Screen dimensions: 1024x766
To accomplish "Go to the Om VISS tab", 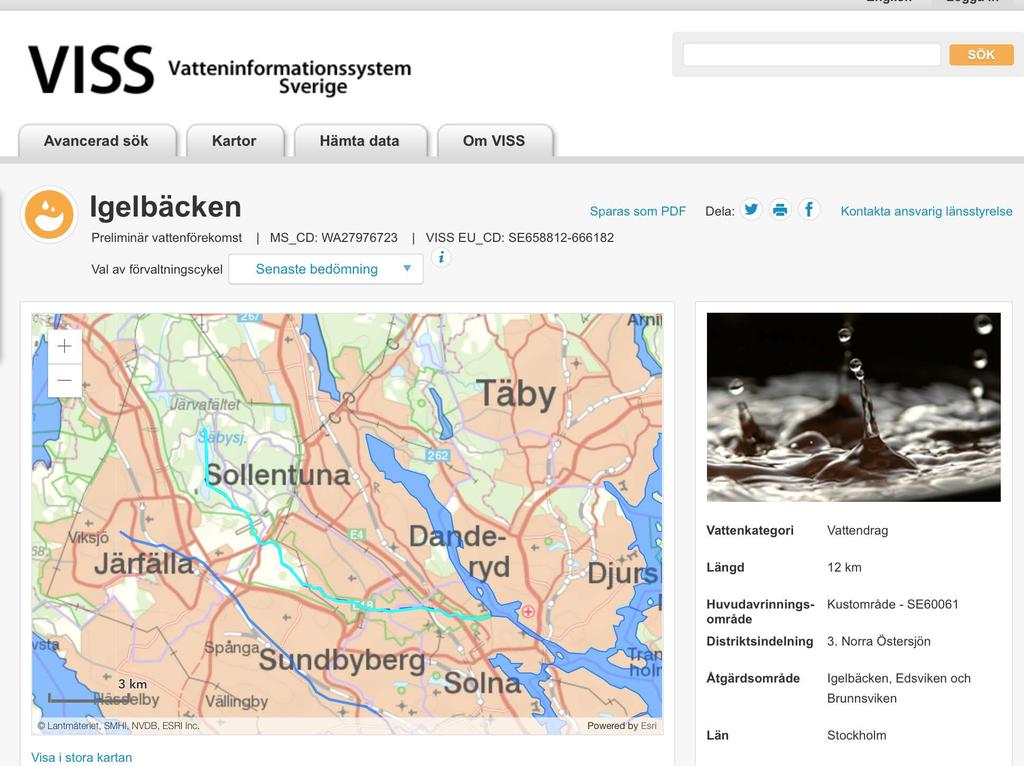I will coord(494,141).
